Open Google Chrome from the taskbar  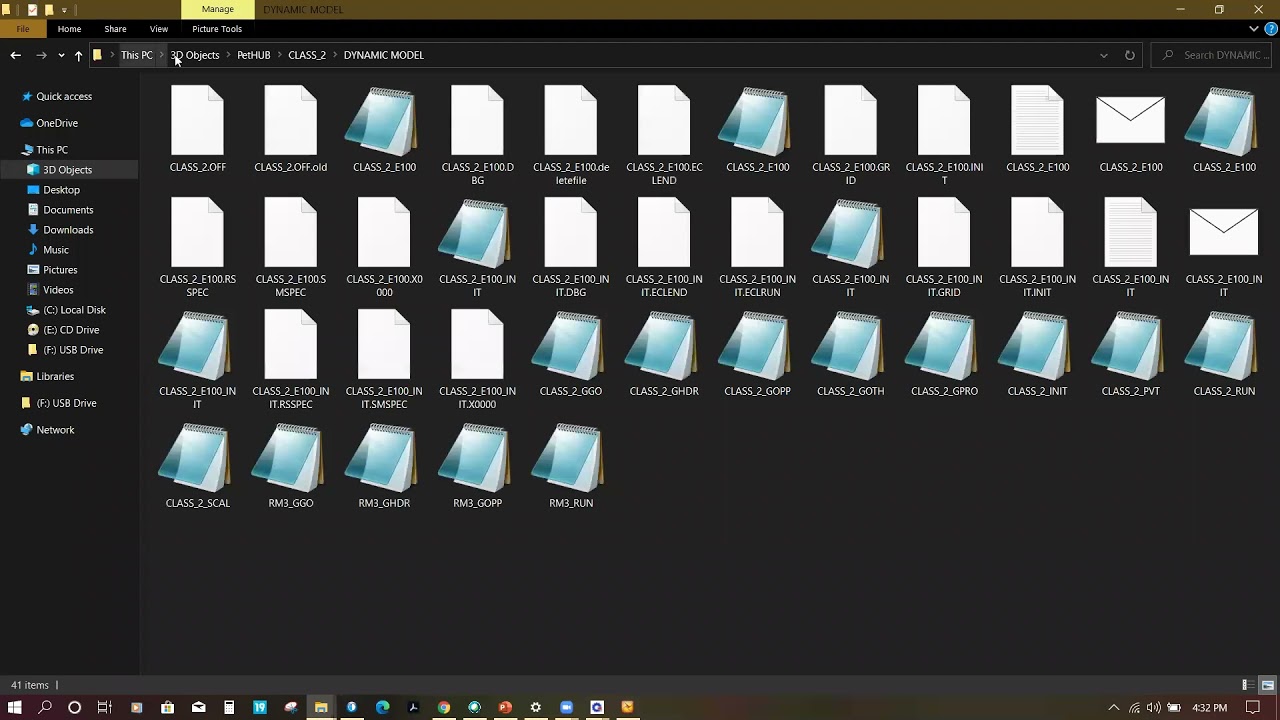click(444, 707)
